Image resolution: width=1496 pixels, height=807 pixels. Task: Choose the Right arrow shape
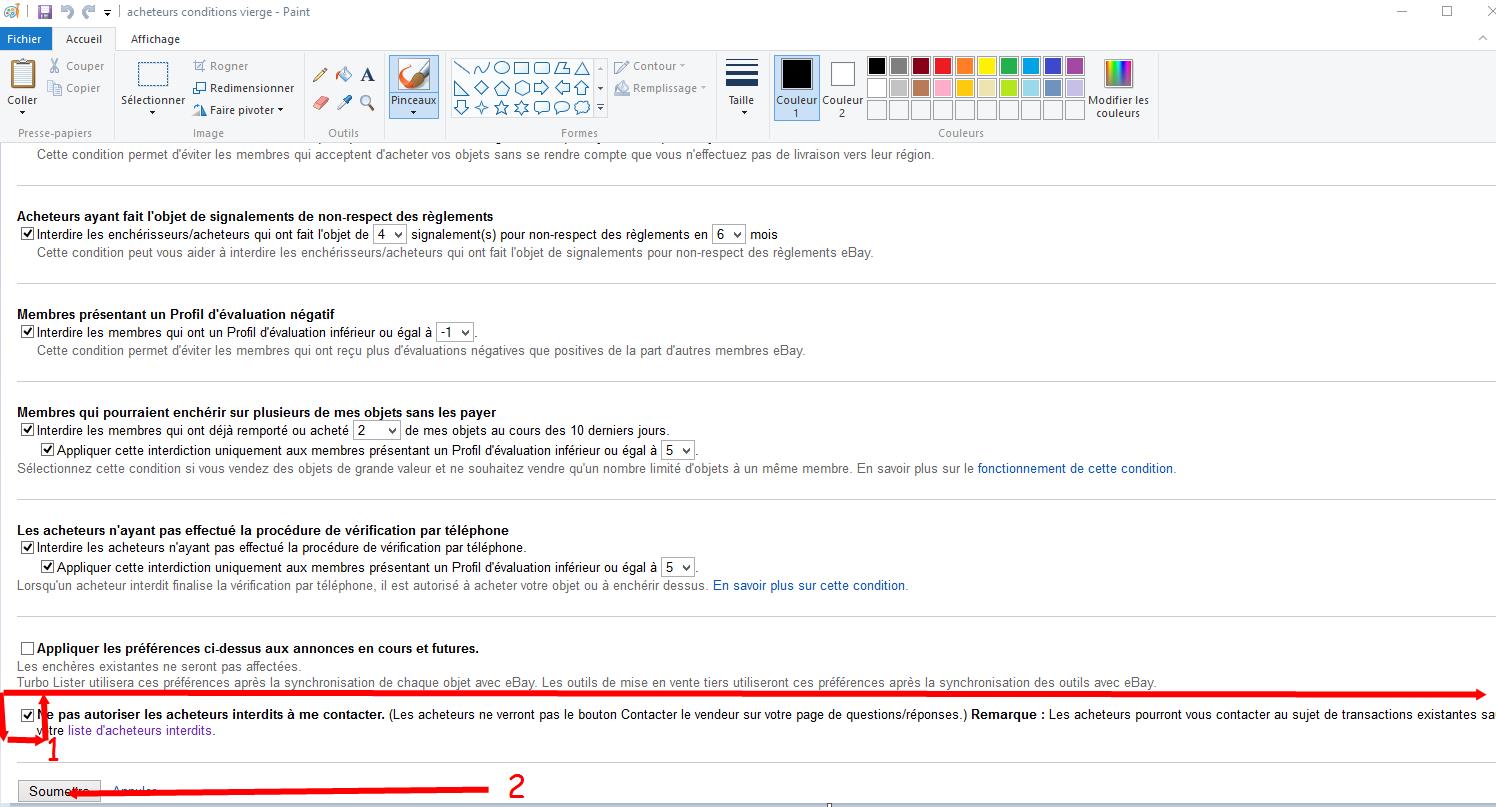[x=542, y=88]
